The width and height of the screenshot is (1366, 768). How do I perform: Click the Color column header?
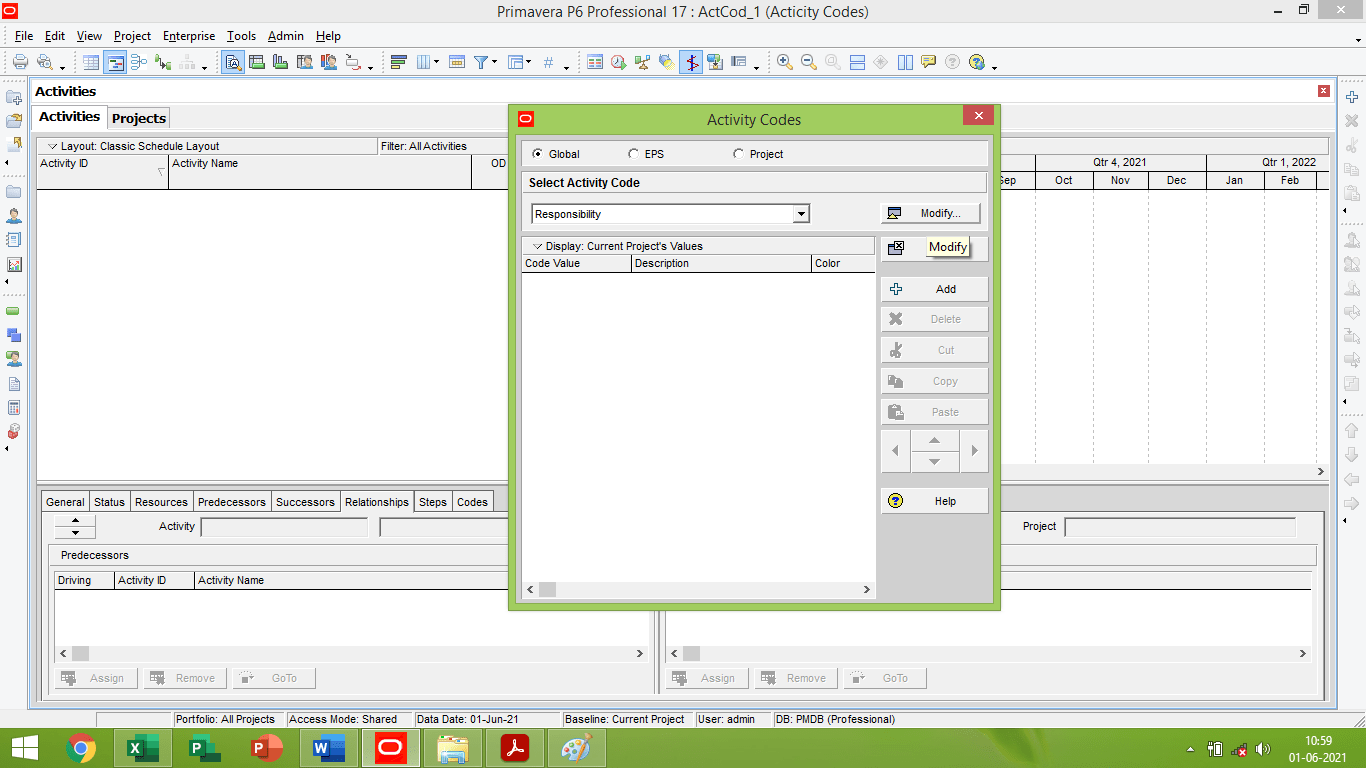pos(843,263)
